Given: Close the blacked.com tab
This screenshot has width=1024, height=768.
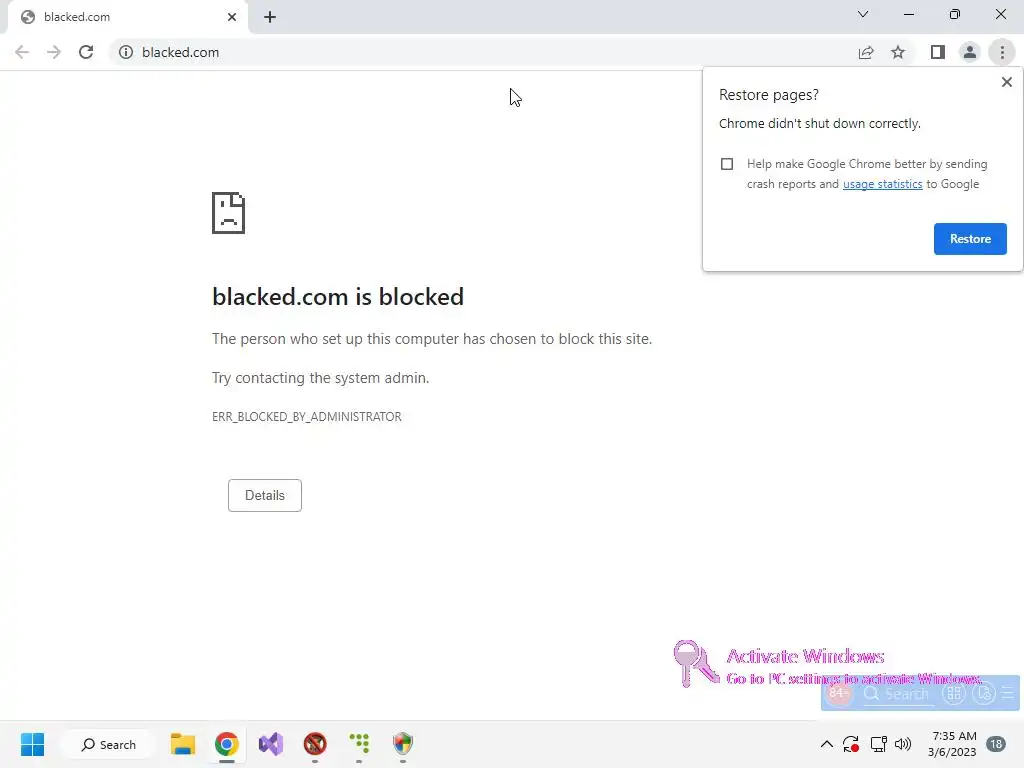Looking at the screenshot, I should 232,17.
